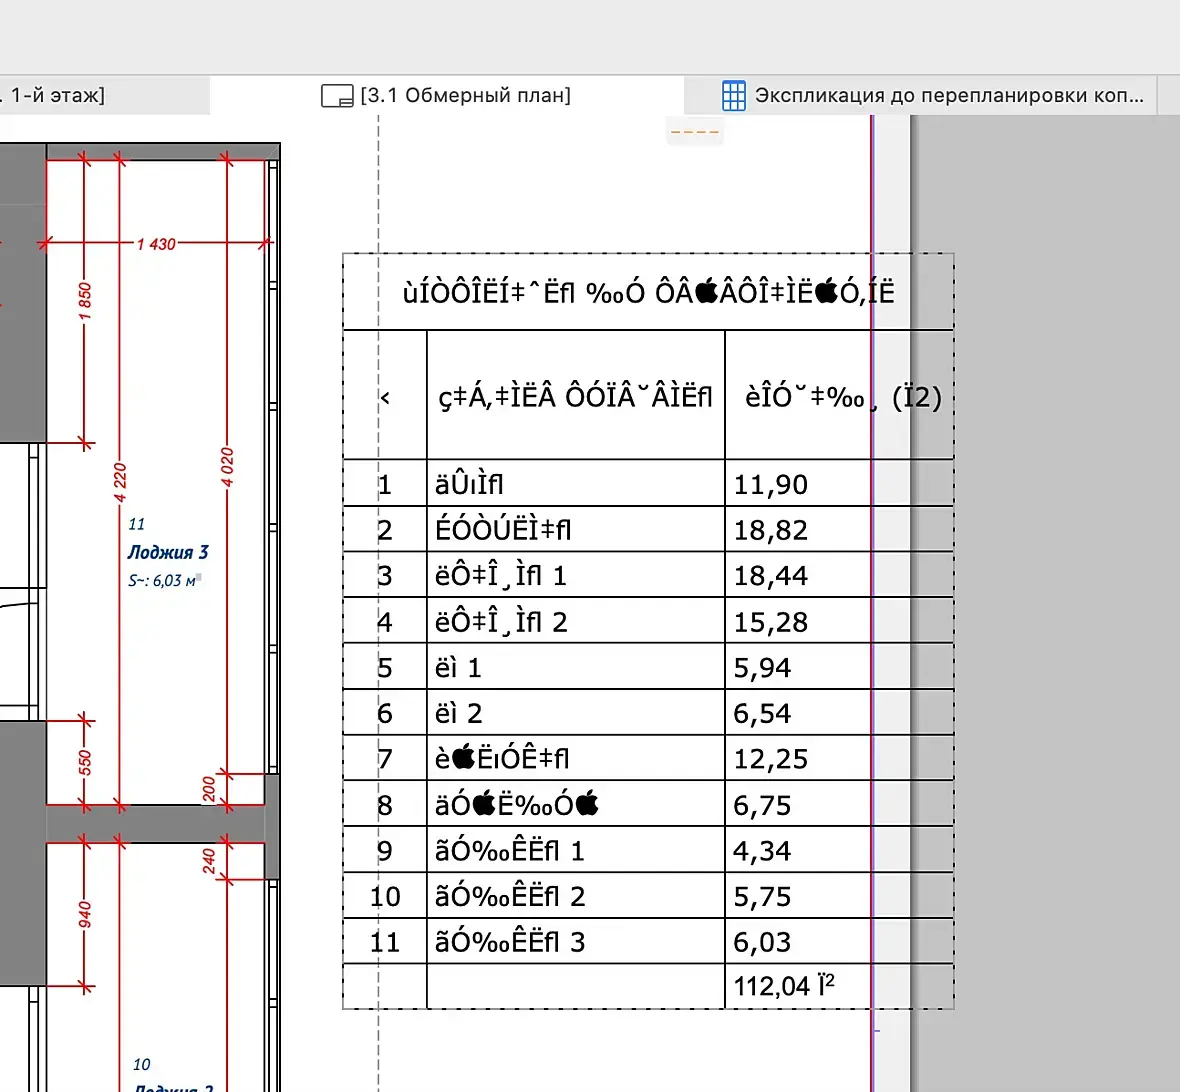
Task: Select the 550 dimension label
Action: point(85,762)
